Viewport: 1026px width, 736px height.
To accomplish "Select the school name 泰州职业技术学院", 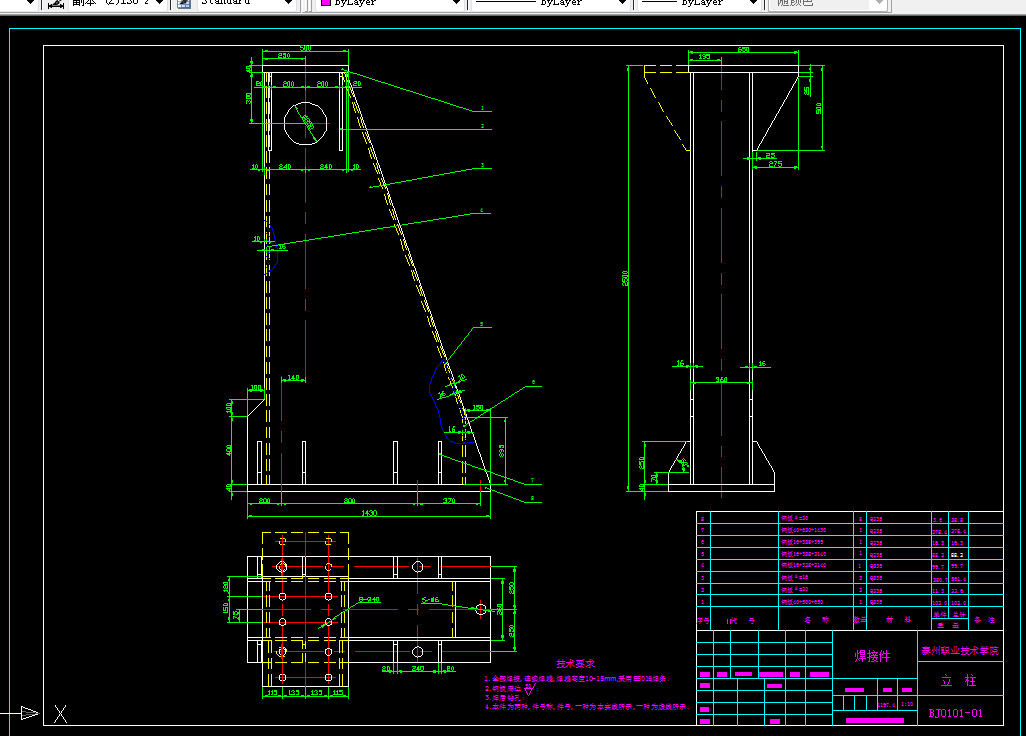I will 960,651.
